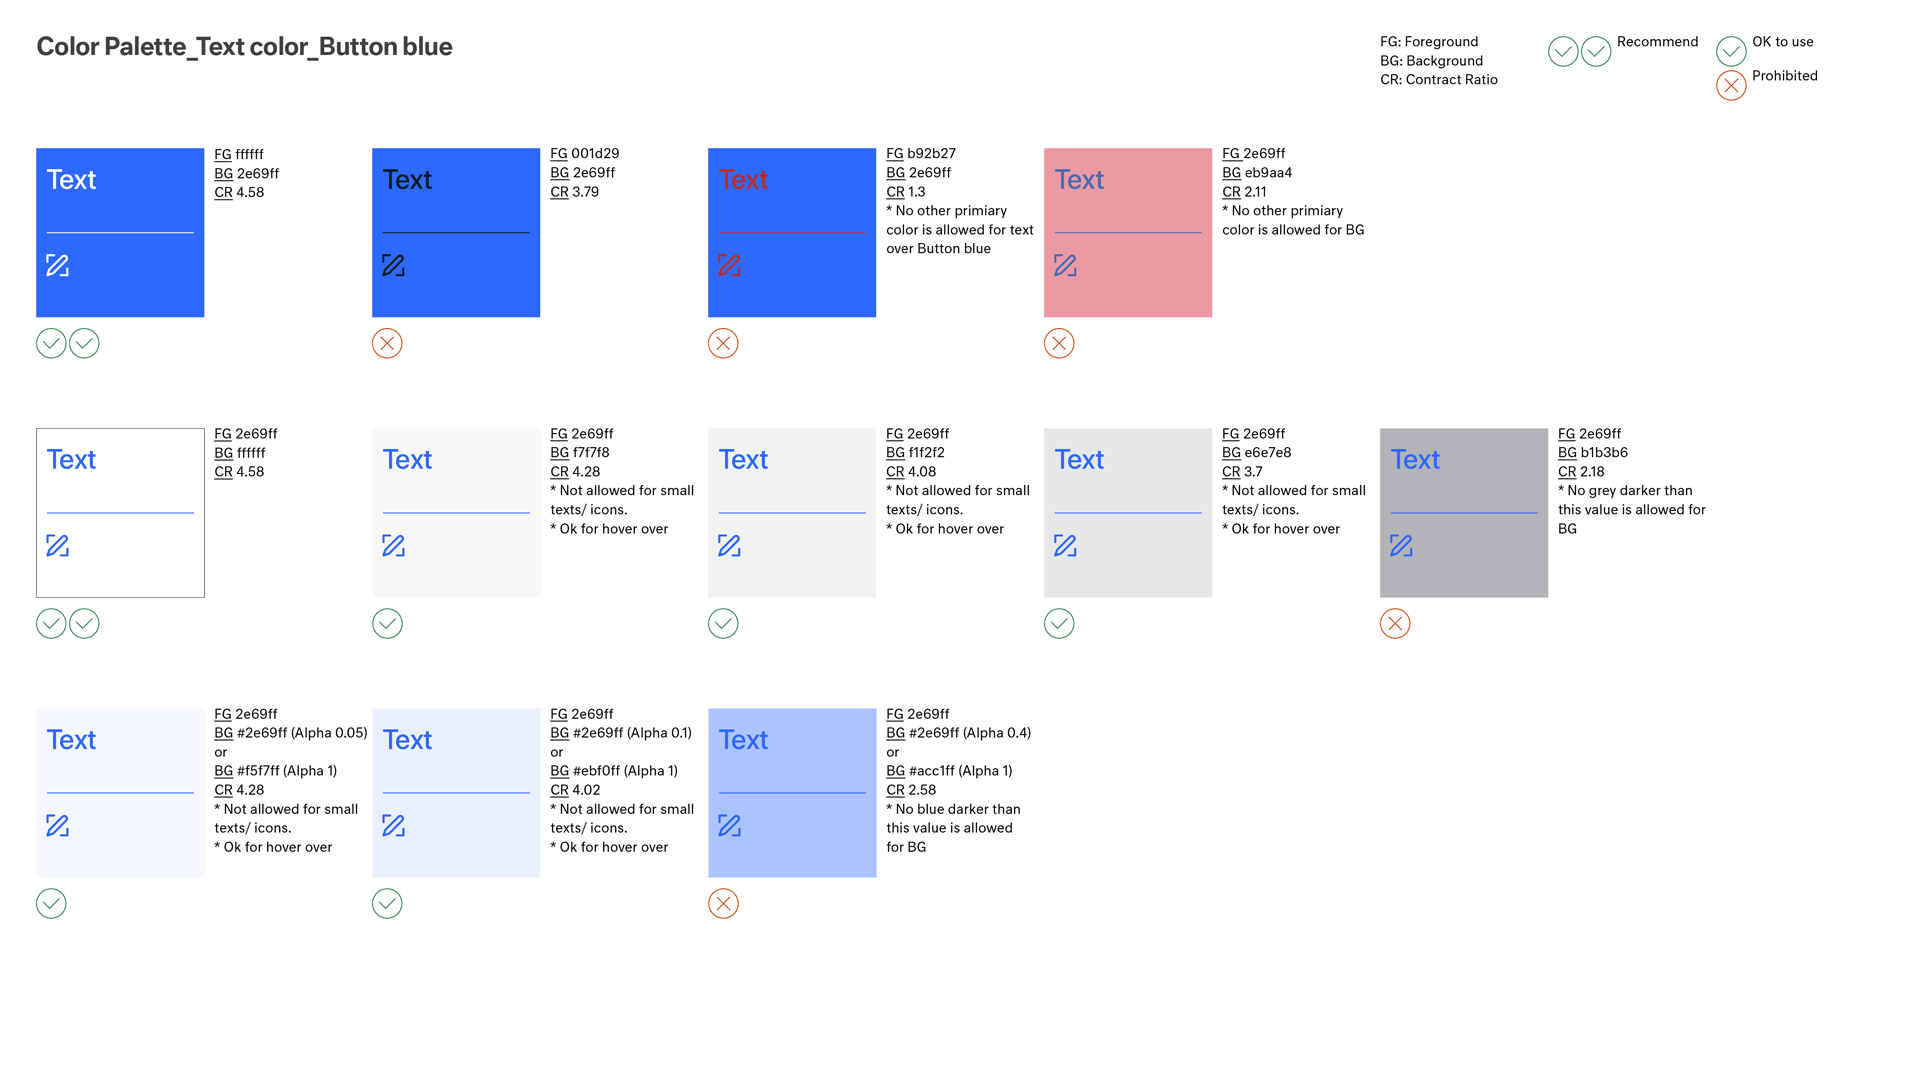The width and height of the screenshot is (1920, 1080).
Task: Click the red edit icon on blue swatch
Action: click(x=730, y=265)
